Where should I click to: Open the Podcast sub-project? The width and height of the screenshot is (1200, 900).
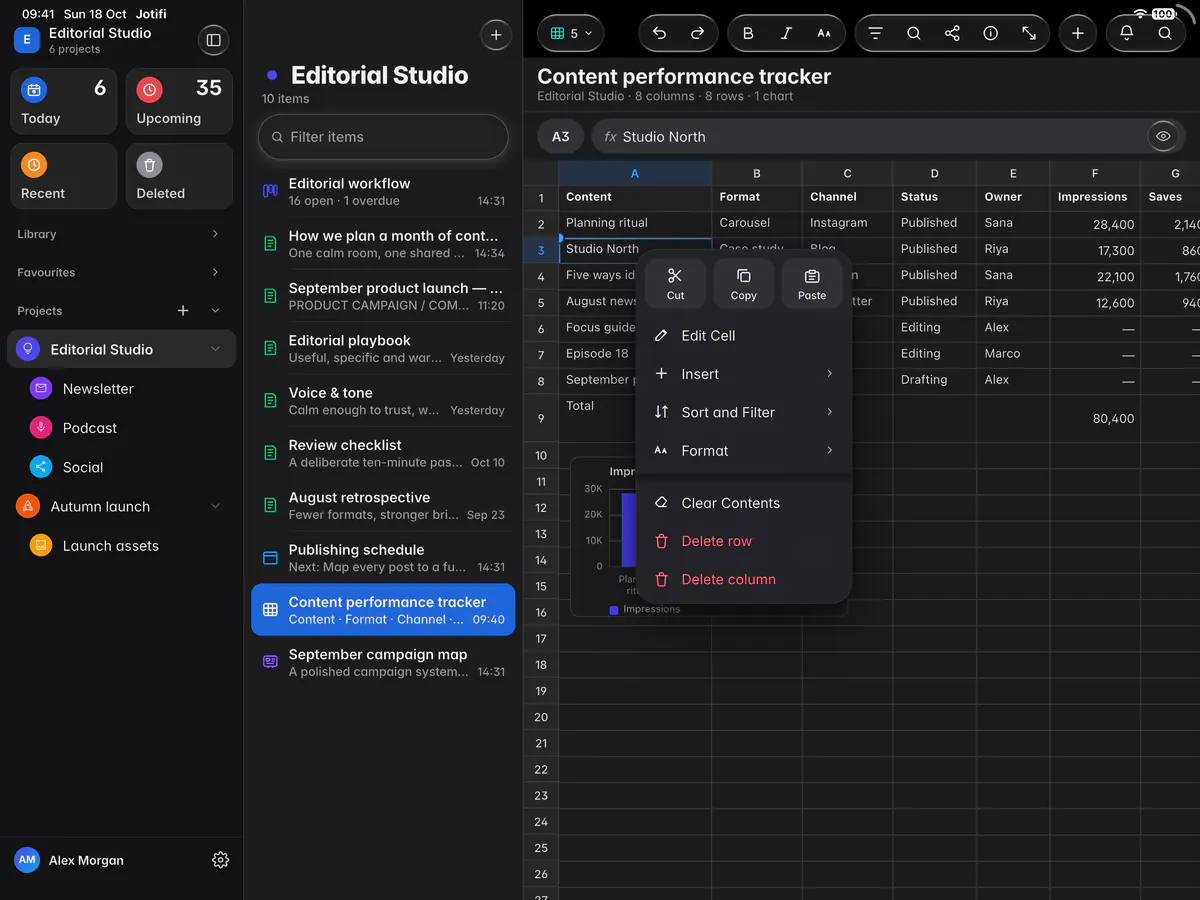(x=121, y=428)
